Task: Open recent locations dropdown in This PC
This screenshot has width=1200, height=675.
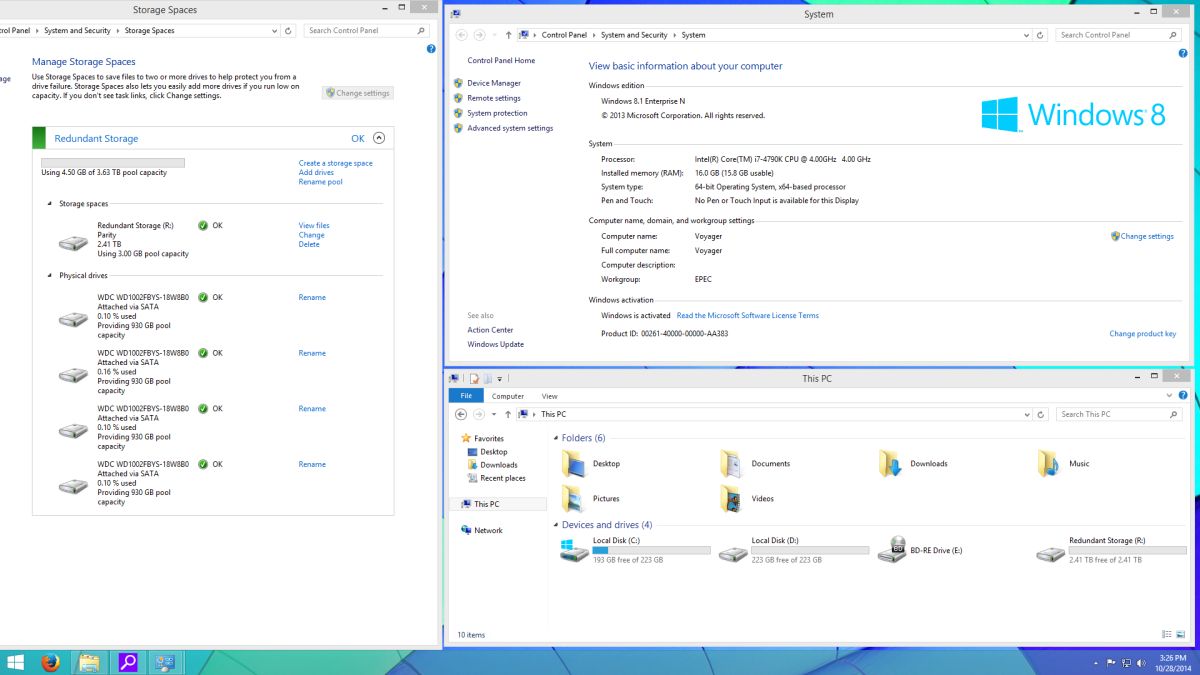Action: [494, 414]
